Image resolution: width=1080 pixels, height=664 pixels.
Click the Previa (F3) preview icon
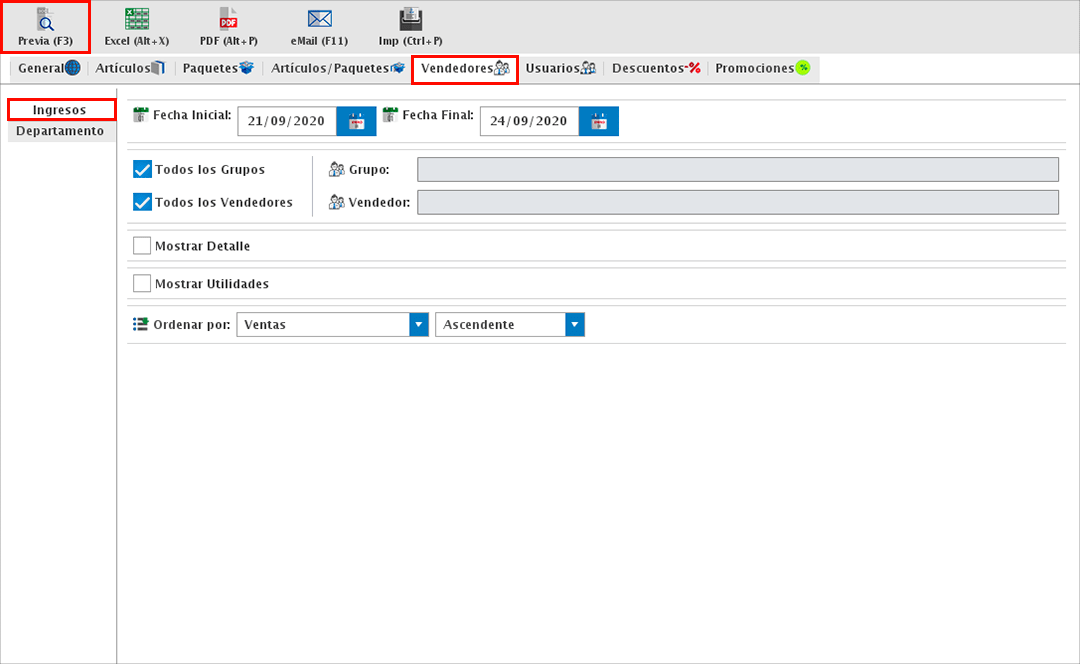45,20
